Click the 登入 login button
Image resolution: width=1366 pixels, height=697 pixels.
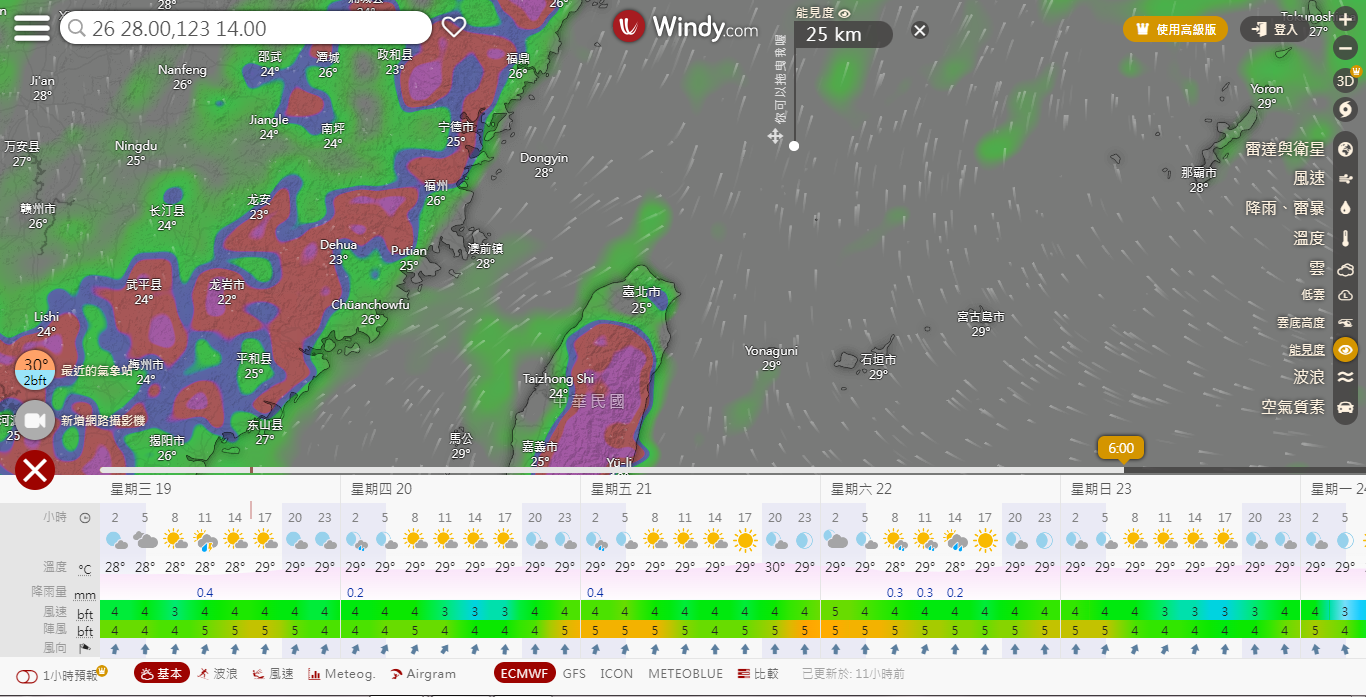coord(1275,29)
